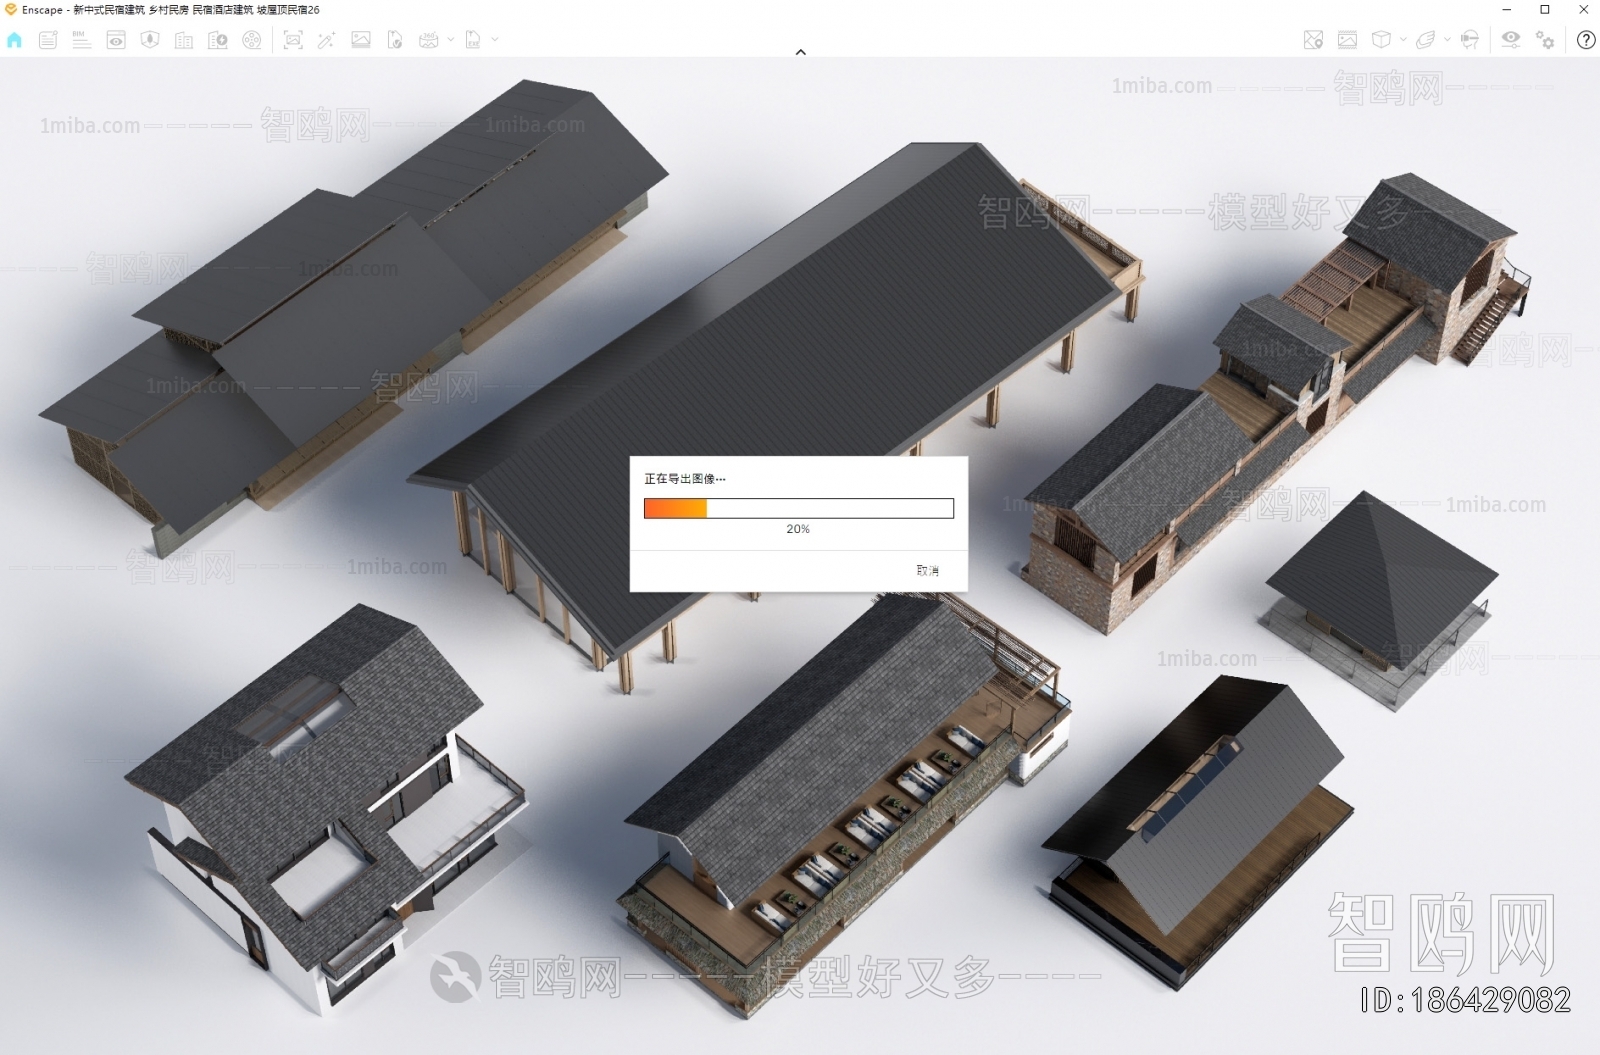
Task: Click the Home icon in toolbar
Action: pos(14,40)
